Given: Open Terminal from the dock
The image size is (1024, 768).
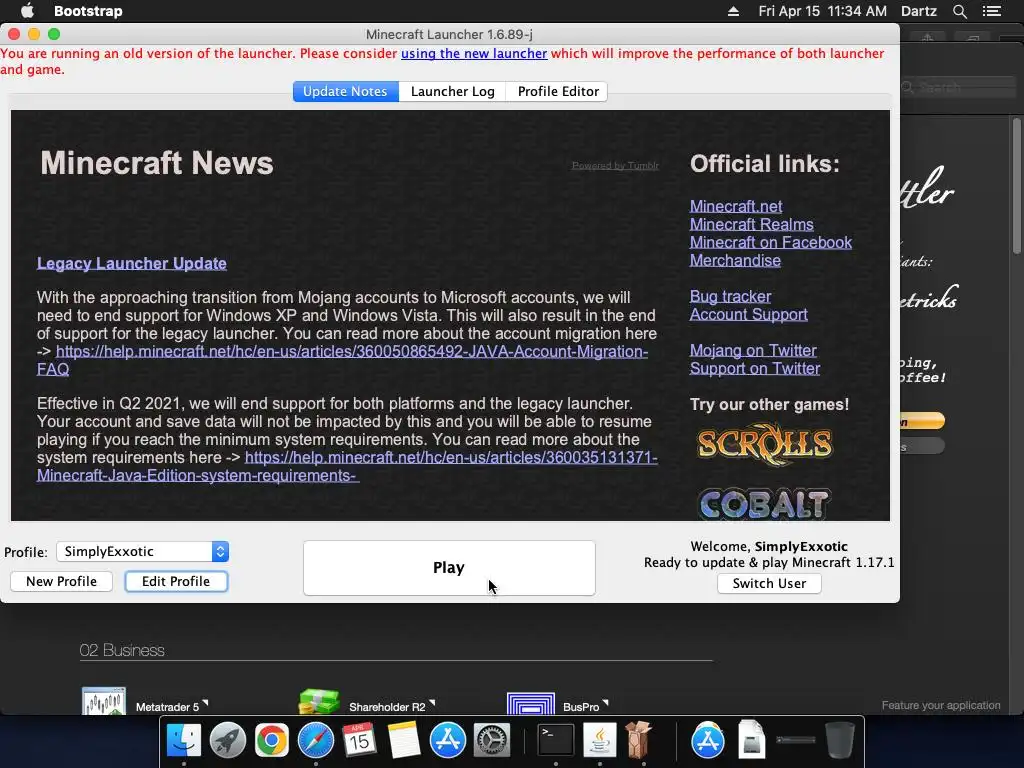Looking at the screenshot, I should click(556, 740).
